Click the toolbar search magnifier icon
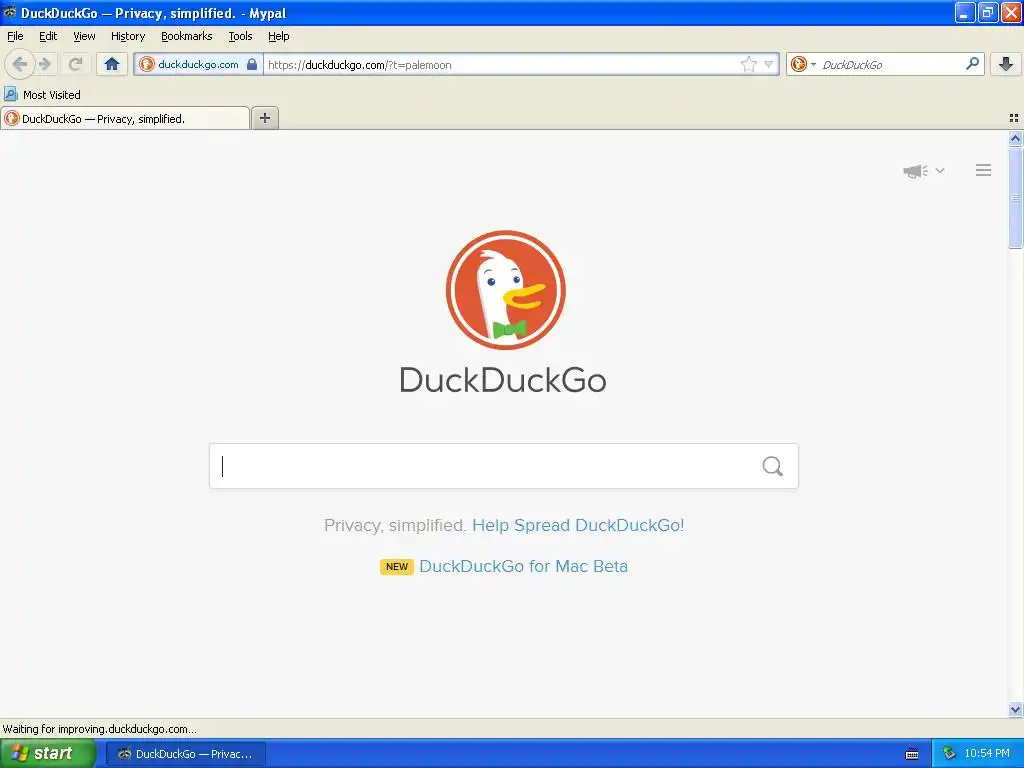 click(972, 64)
